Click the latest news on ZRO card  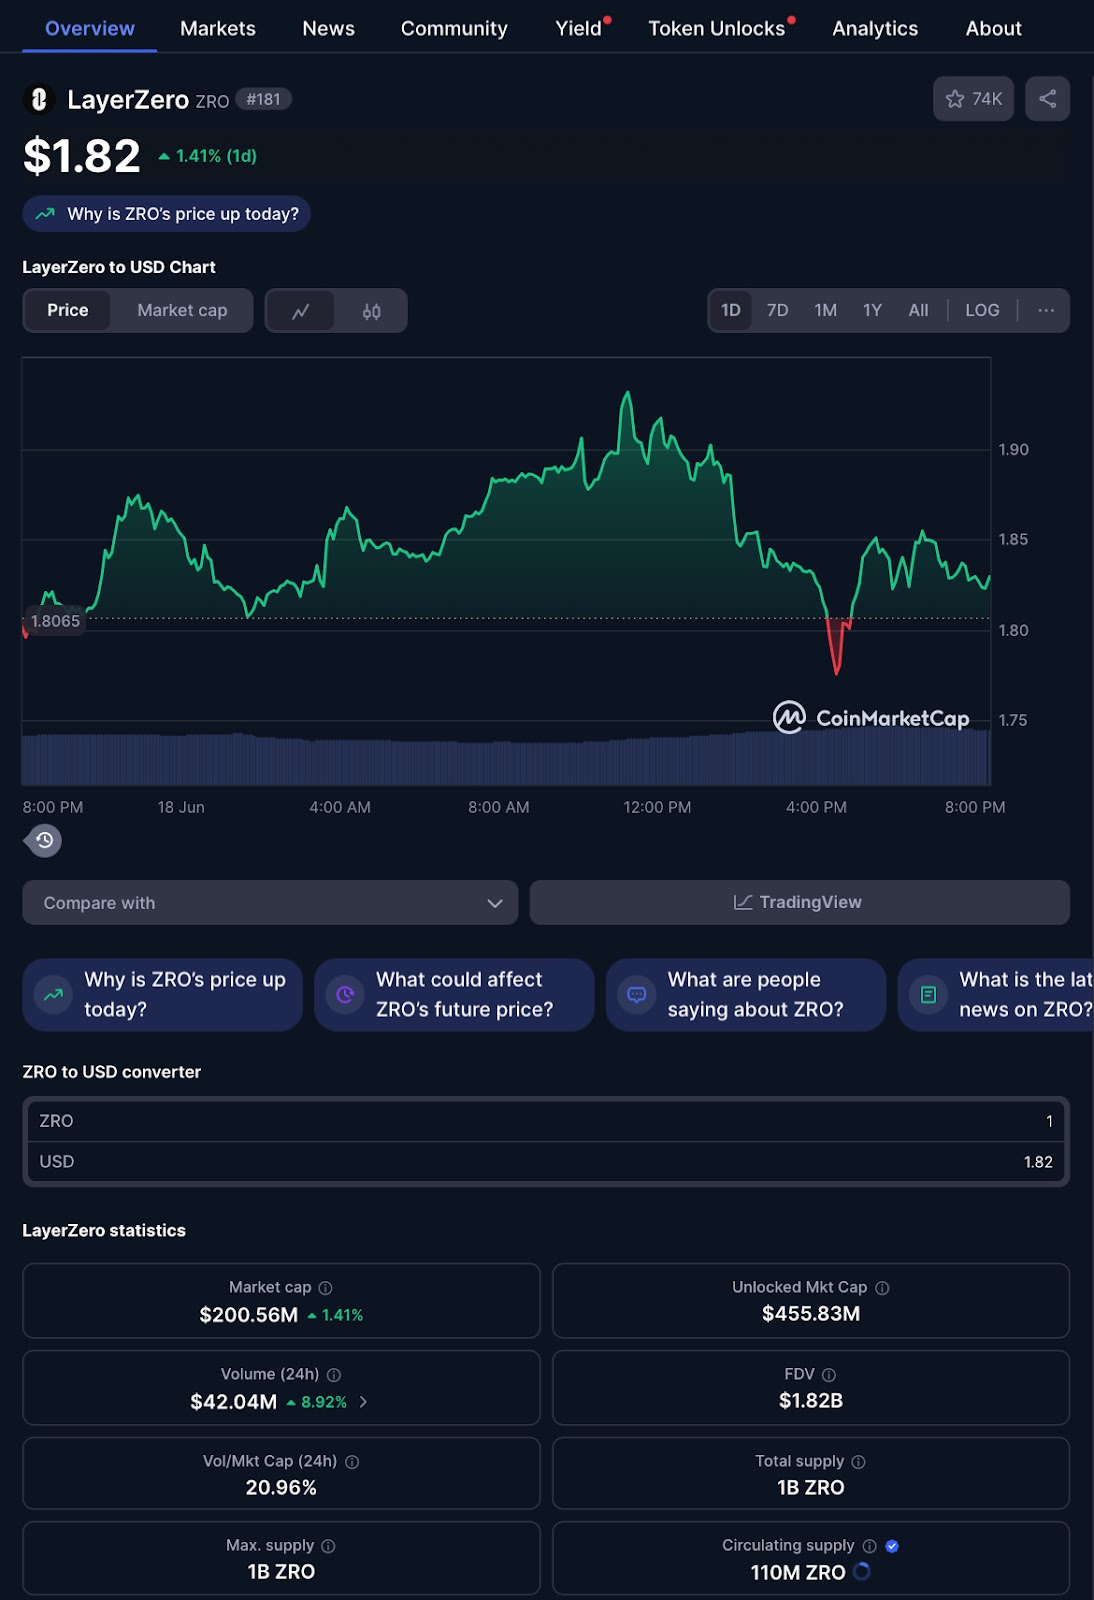[996, 995]
